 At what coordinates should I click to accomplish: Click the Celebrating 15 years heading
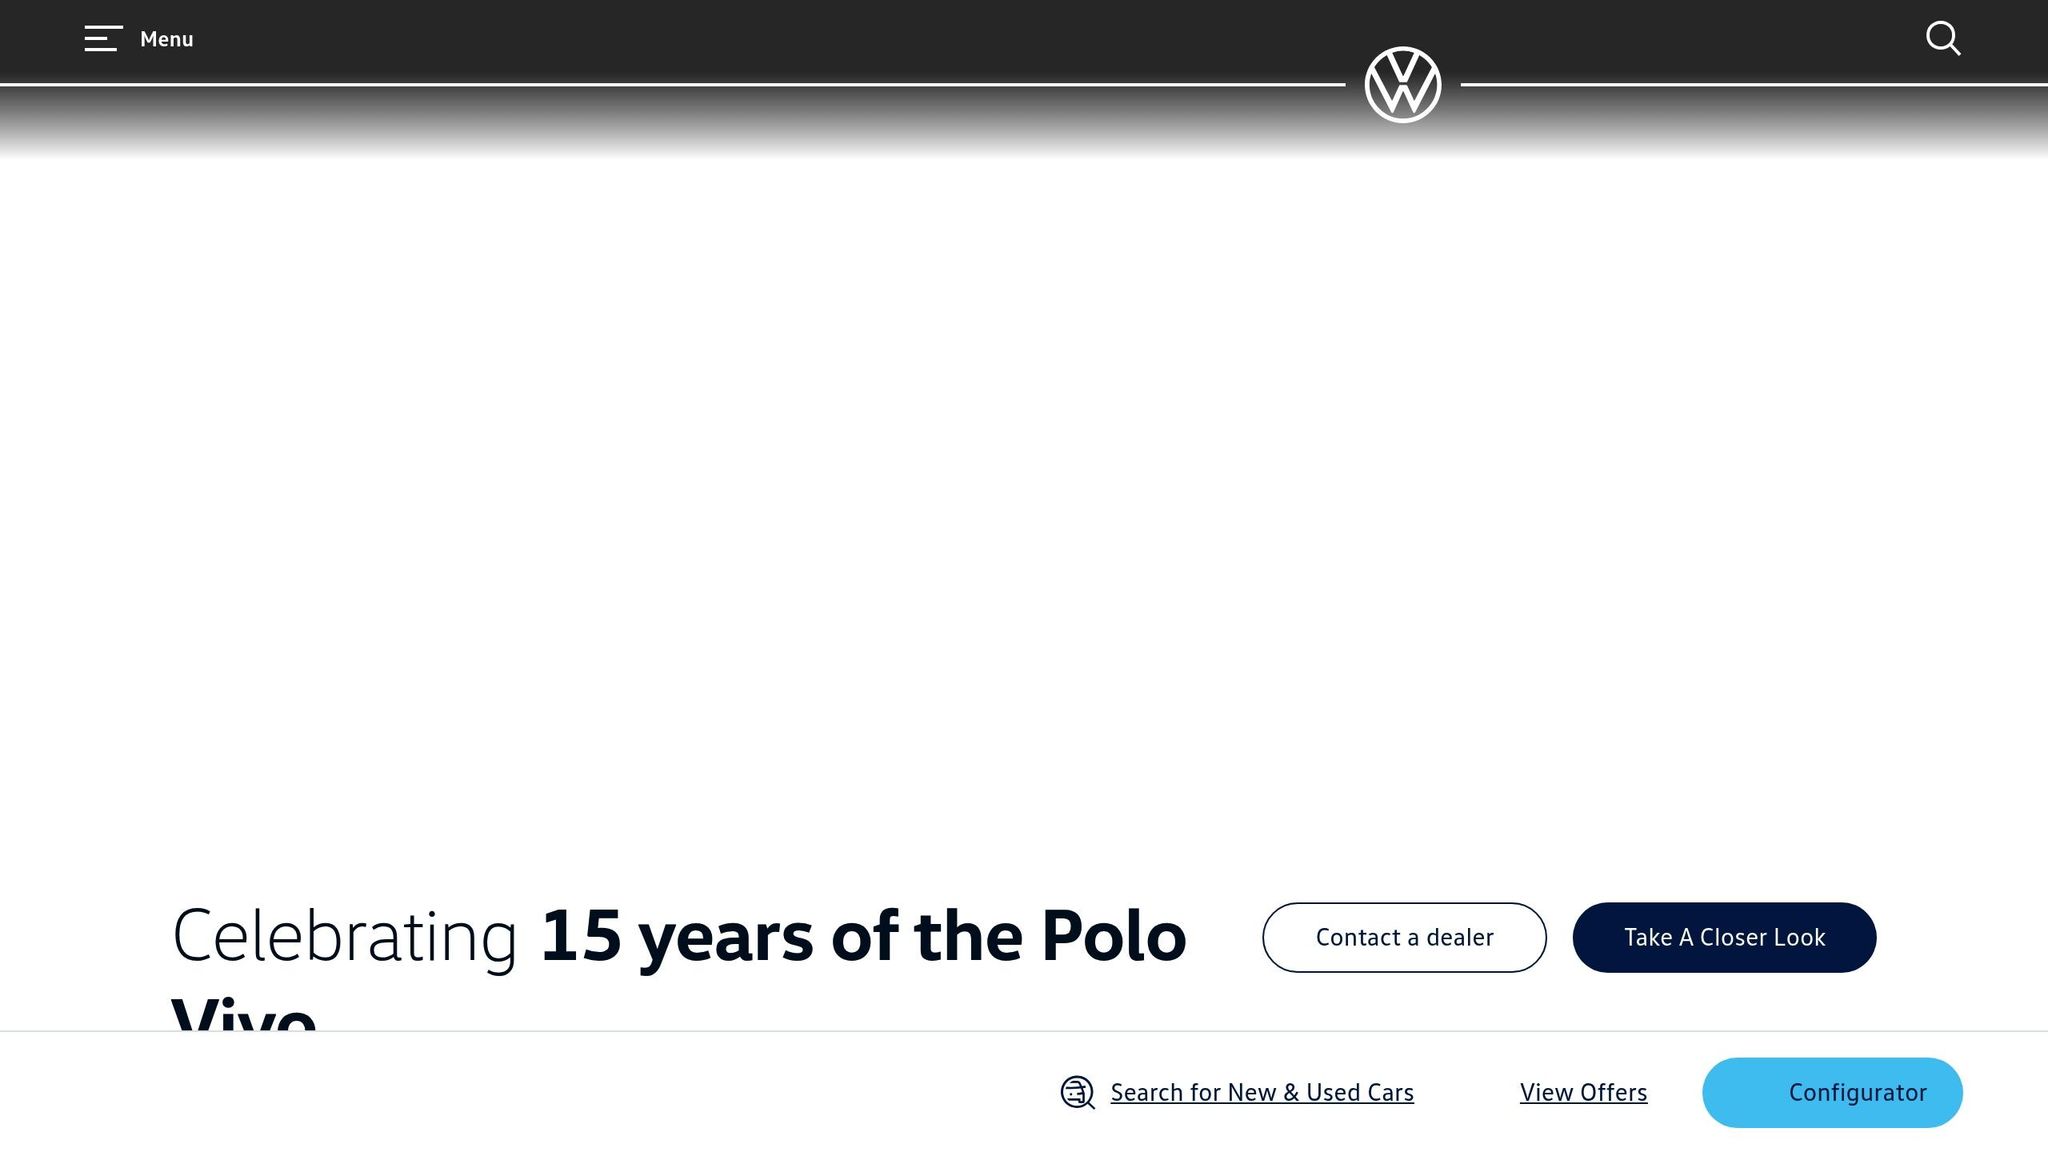(x=678, y=937)
